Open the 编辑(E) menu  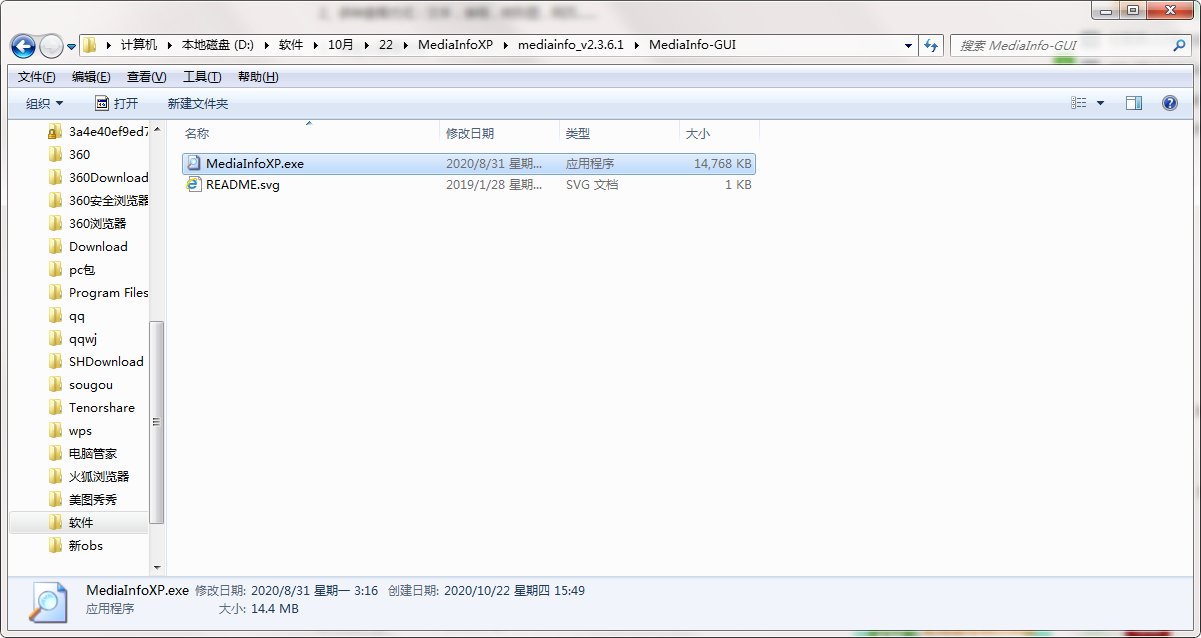[91, 77]
